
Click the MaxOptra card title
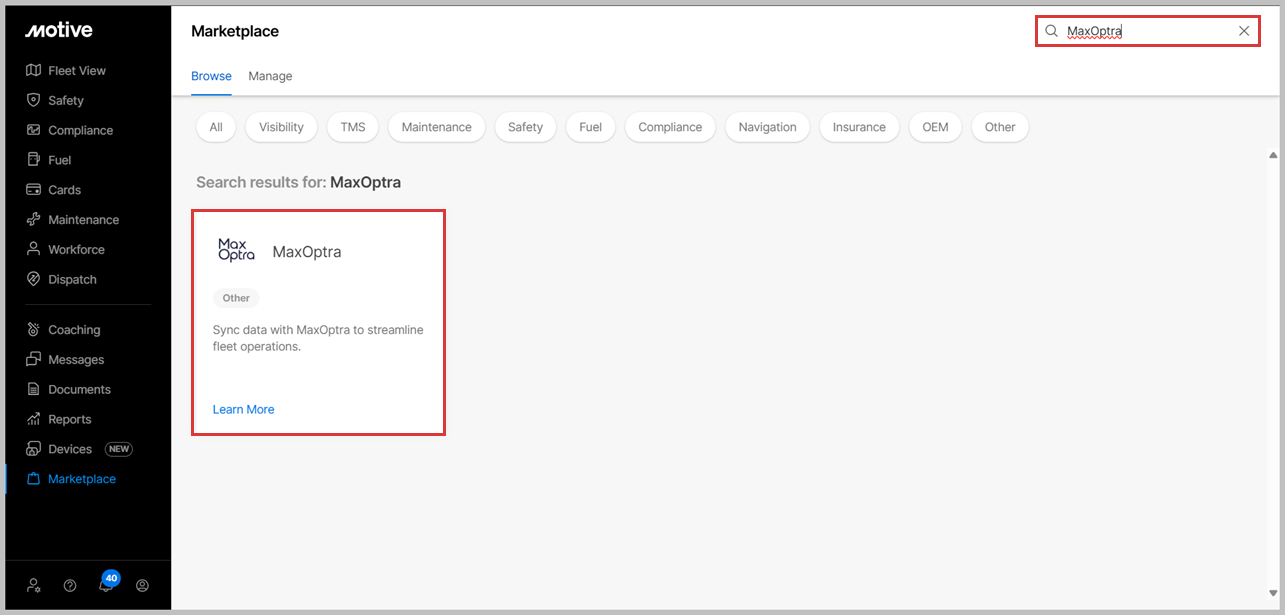(307, 252)
